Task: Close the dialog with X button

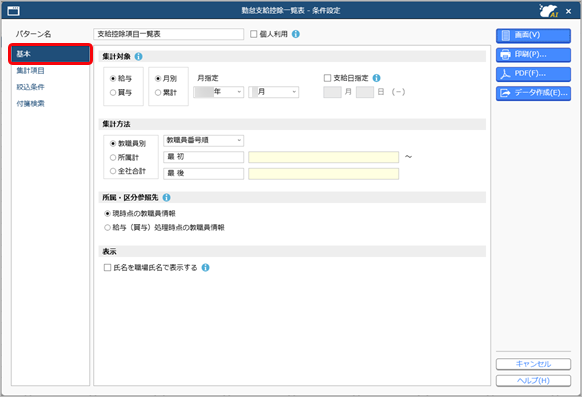Action: [x=568, y=11]
